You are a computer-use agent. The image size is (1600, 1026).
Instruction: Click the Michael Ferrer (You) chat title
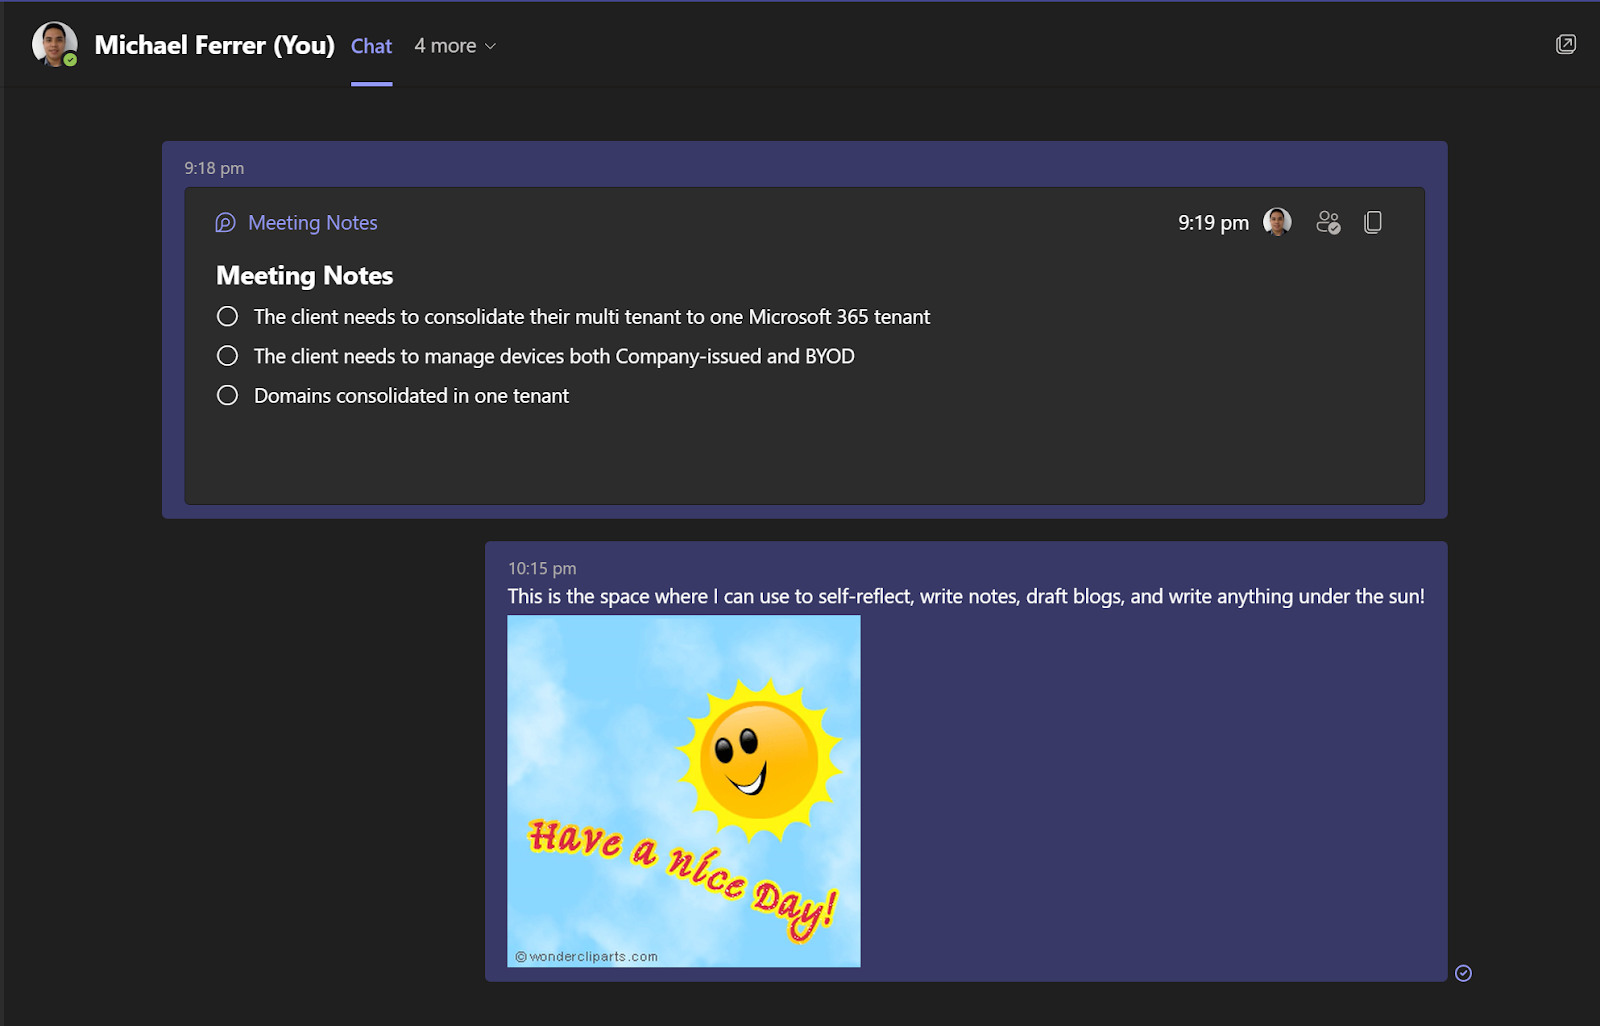[x=215, y=45]
